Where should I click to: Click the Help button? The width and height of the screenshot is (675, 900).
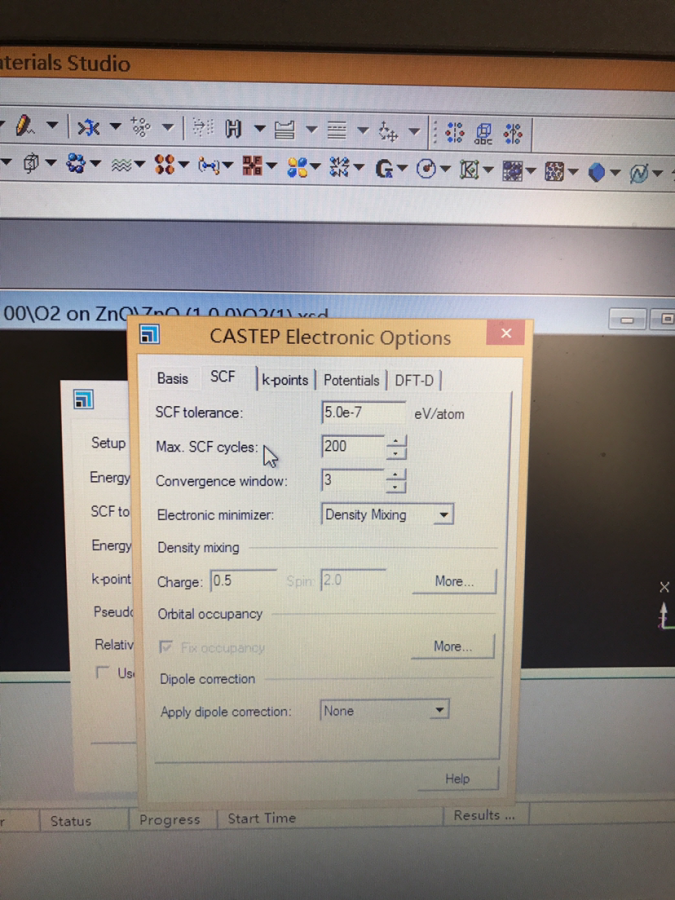[457, 779]
